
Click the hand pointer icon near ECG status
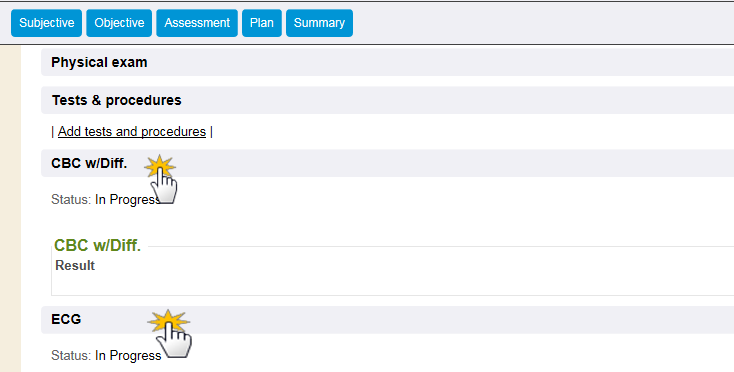(x=175, y=341)
